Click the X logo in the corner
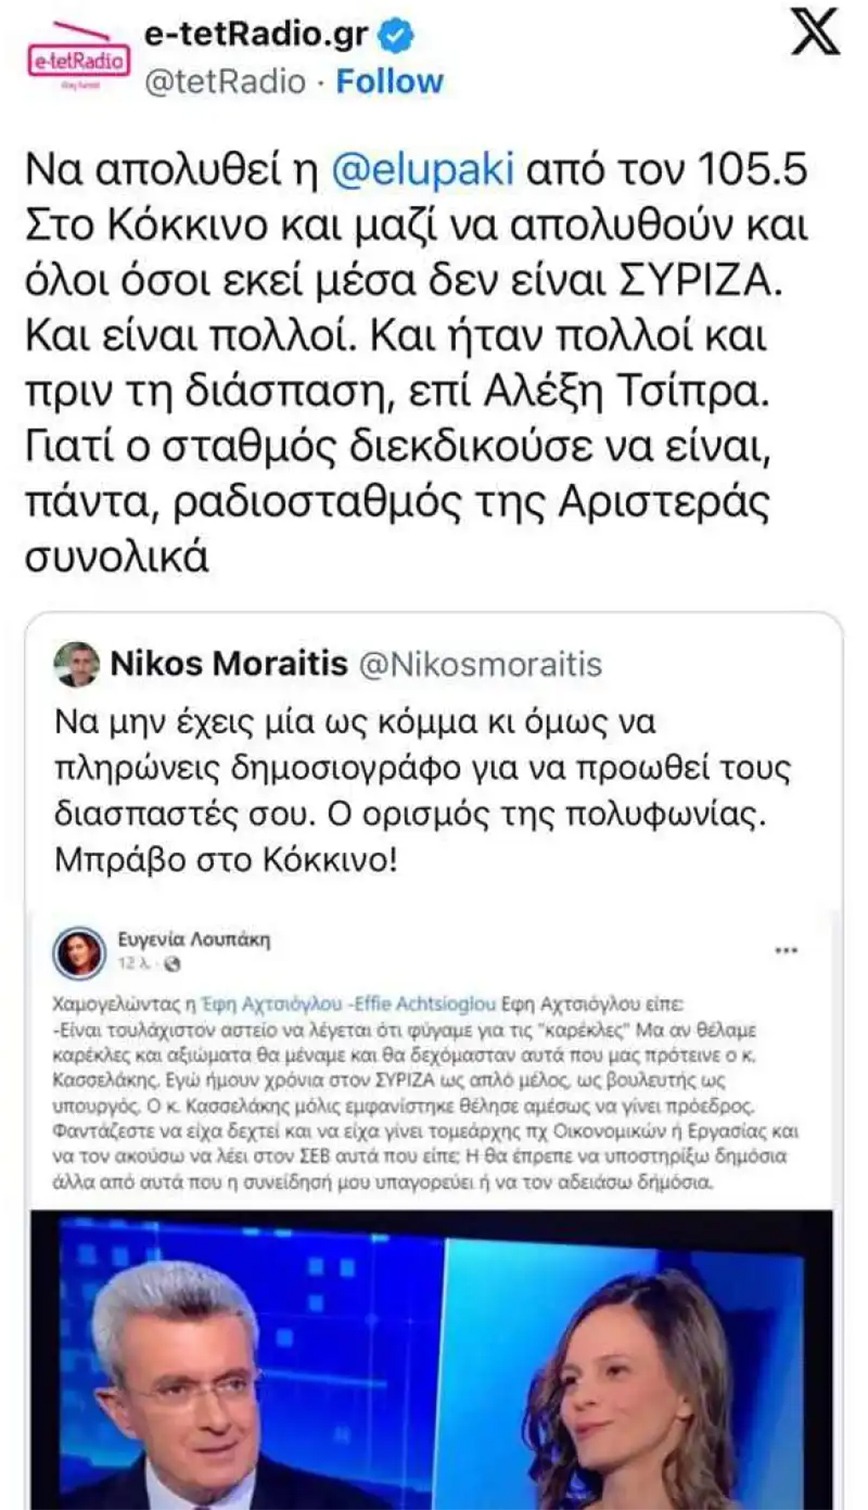Screen dimensions: 868x1510 click(x=815, y=33)
